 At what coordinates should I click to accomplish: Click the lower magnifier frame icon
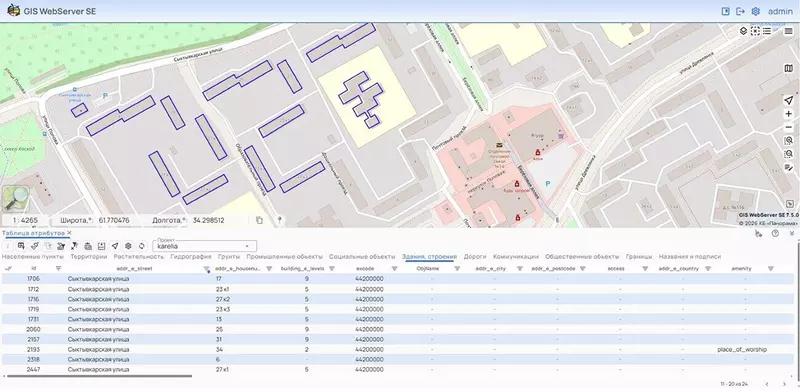point(789,154)
